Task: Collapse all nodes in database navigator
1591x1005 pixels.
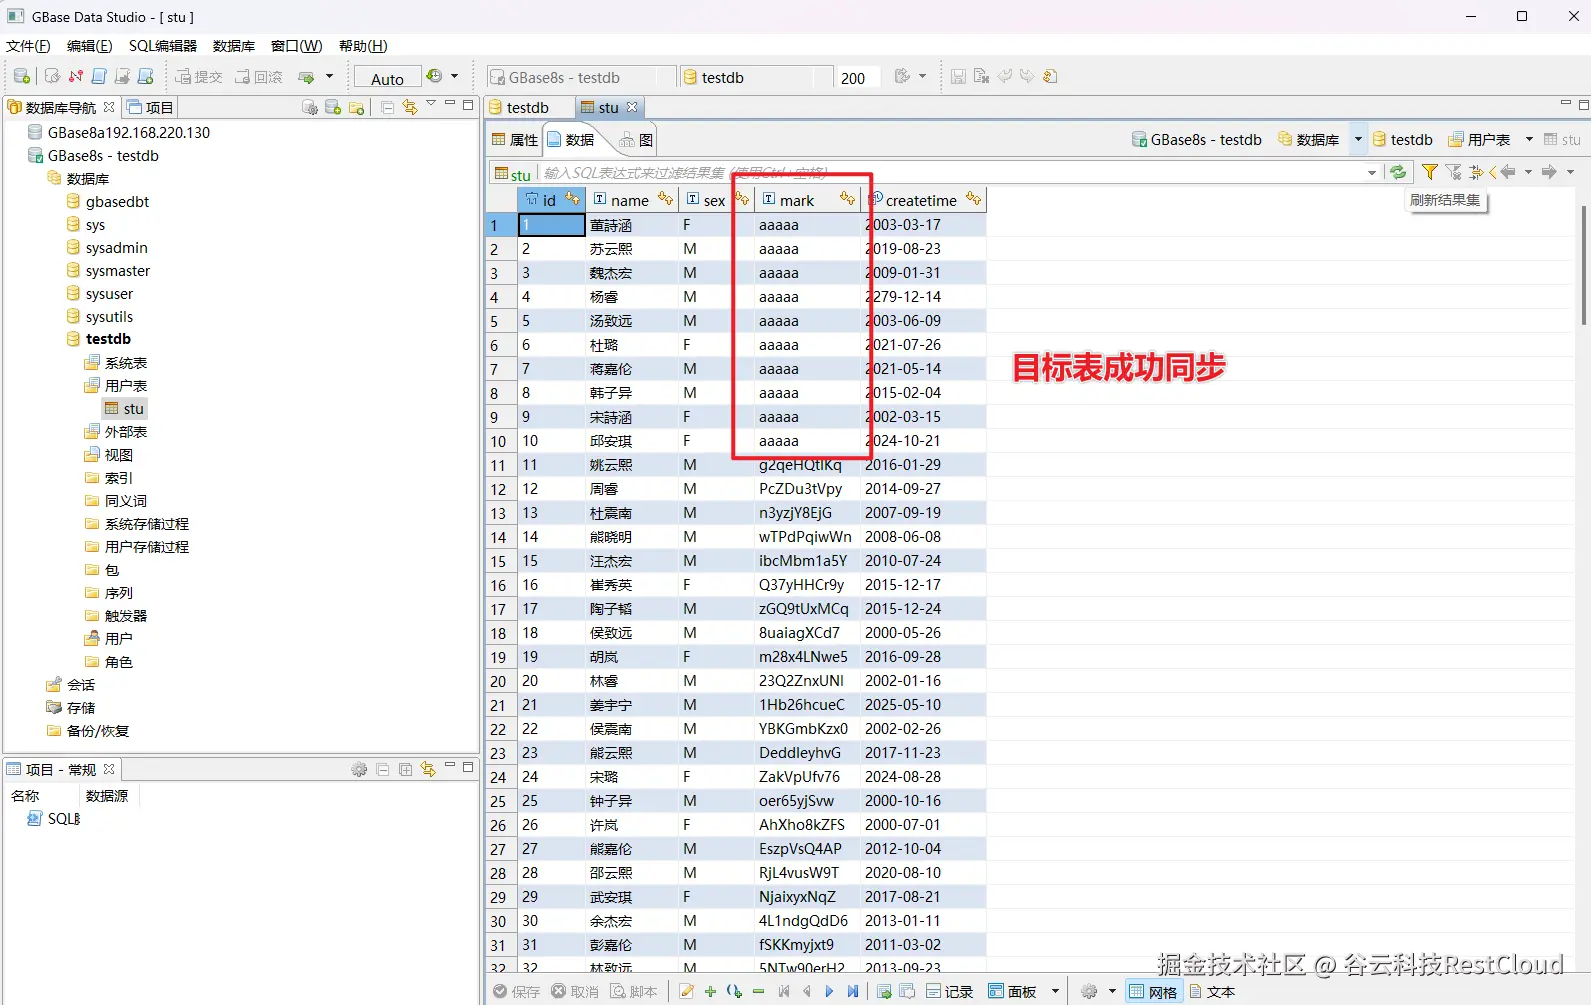Action: pos(387,107)
